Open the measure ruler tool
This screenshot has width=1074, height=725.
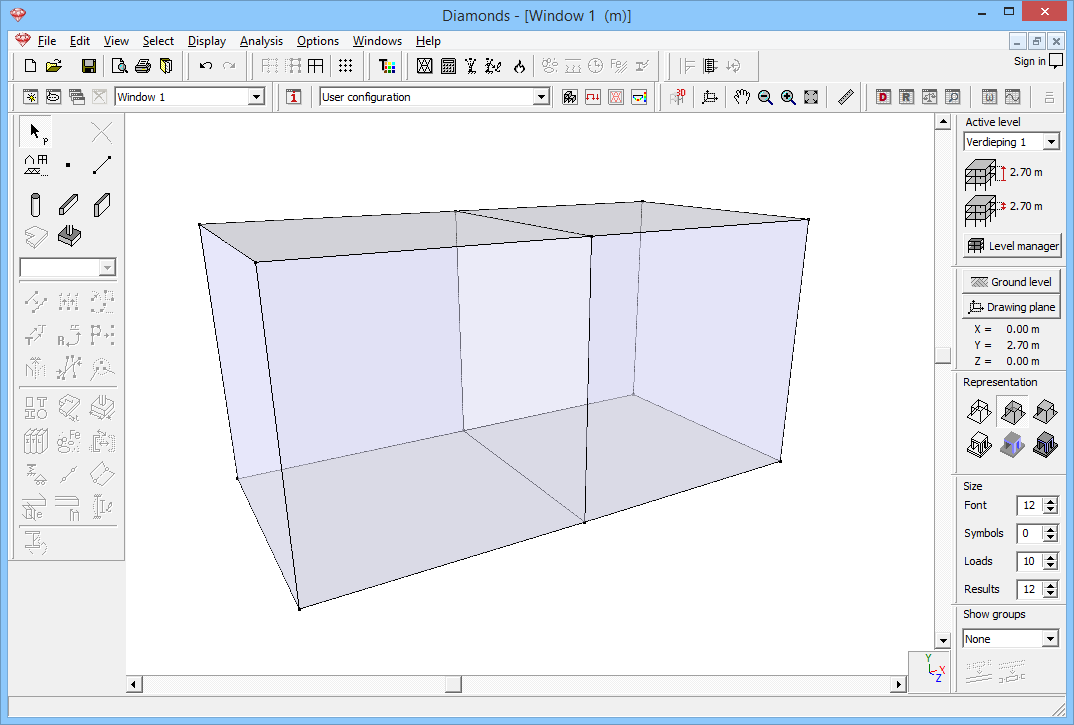[846, 97]
